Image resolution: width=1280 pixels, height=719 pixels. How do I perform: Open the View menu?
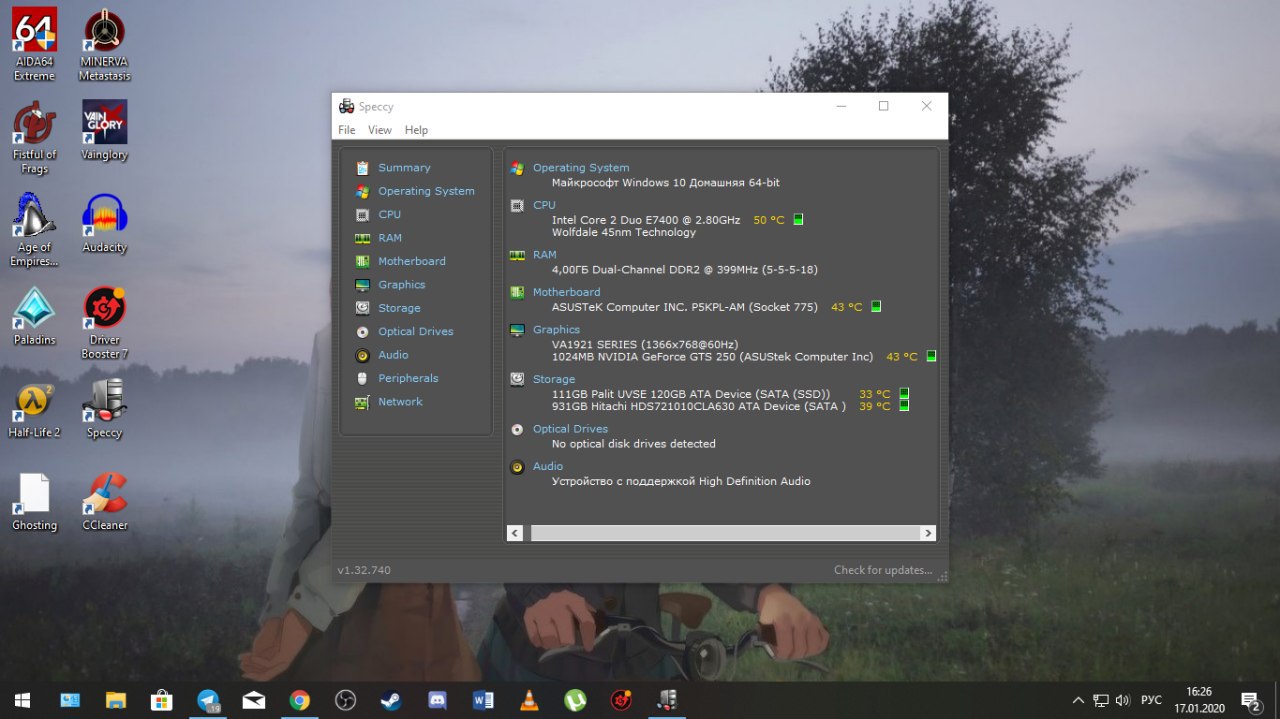click(380, 130)
